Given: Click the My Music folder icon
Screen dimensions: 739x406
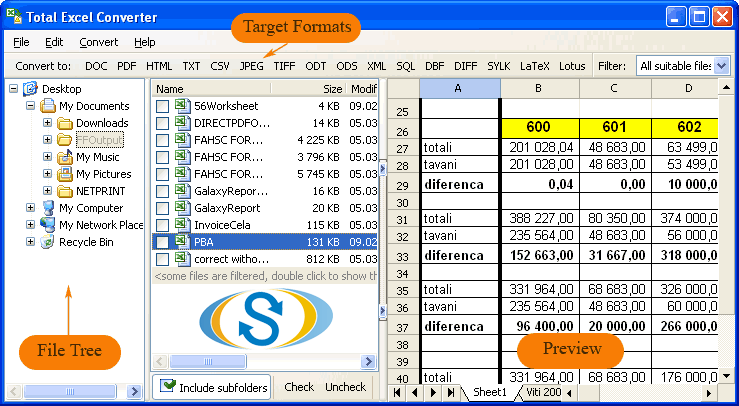Looking at the screenshot, I should pos(65,157).
